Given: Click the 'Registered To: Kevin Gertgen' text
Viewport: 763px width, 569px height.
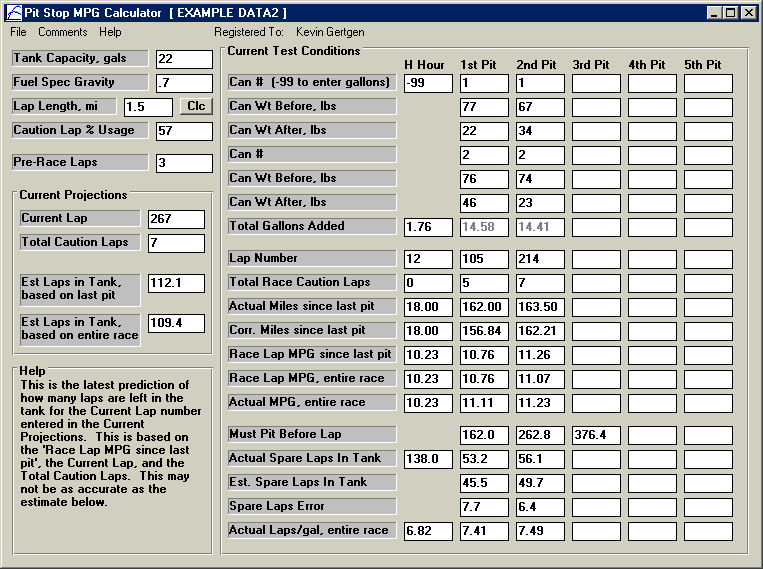Looking at the screenshot, I should pyautogui.click(x=289, y=32).
